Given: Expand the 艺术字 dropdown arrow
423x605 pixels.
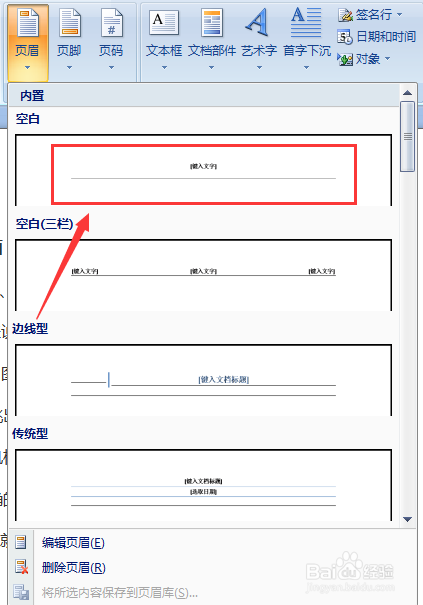Looking at the screenshot, I should pos(259,68).
